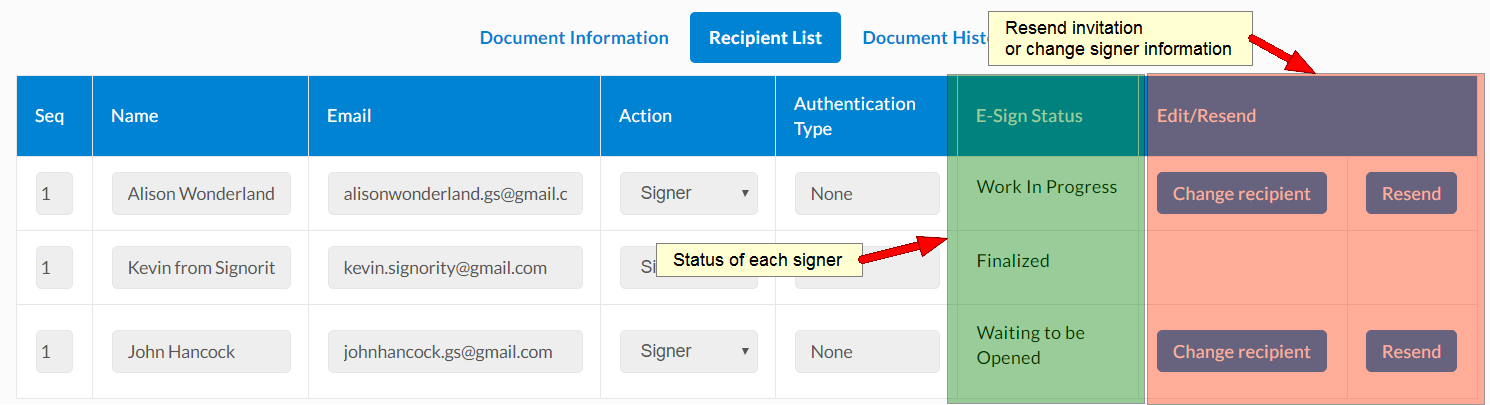Click the John Hancock name field
This screenshot has width=1490, height=405.
pyautogui.click(x=201, y=352)
